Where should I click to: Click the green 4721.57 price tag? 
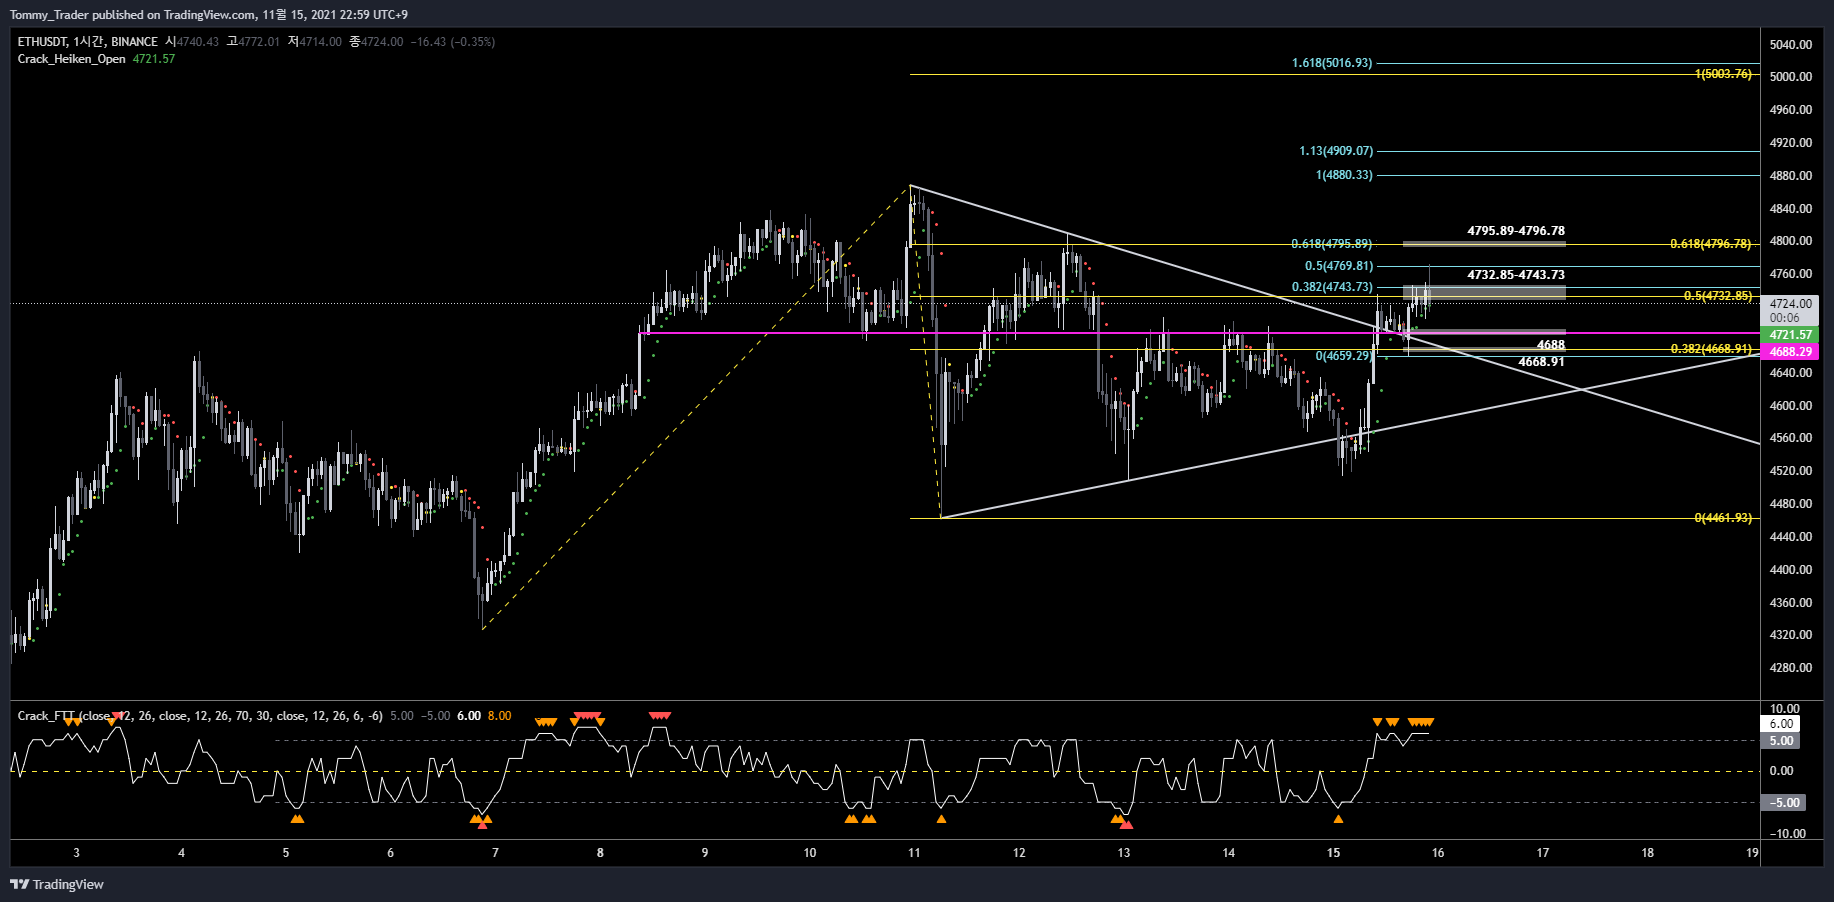click(1790, 335)
